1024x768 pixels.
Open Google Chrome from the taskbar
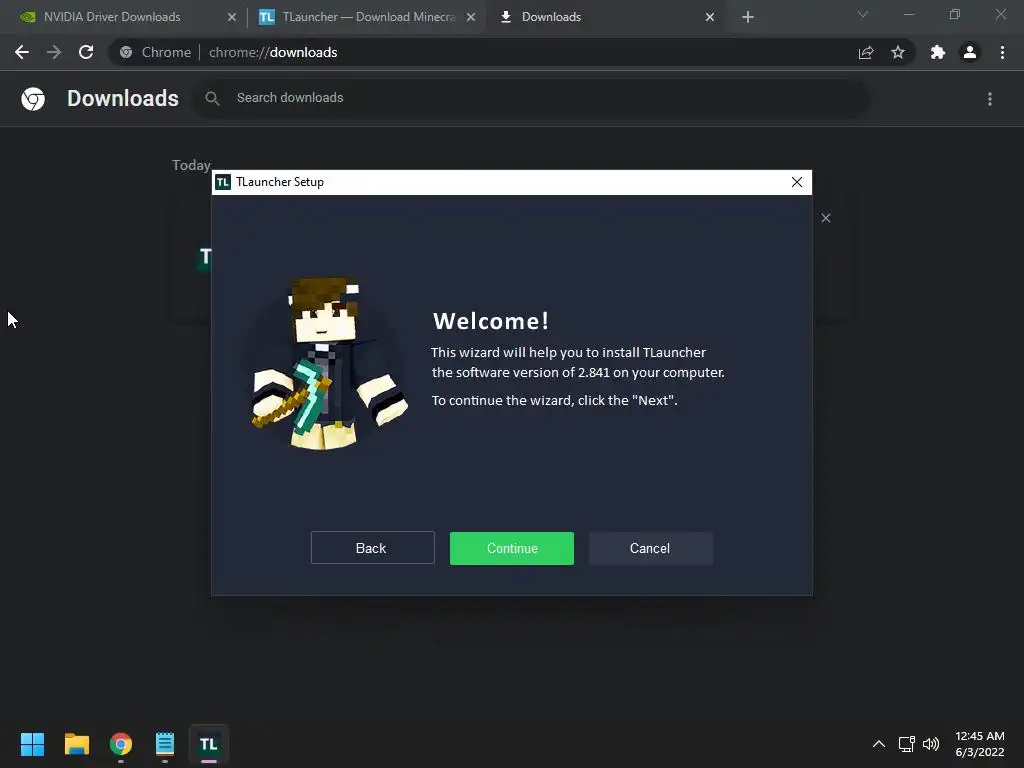(x=121, y=744)
